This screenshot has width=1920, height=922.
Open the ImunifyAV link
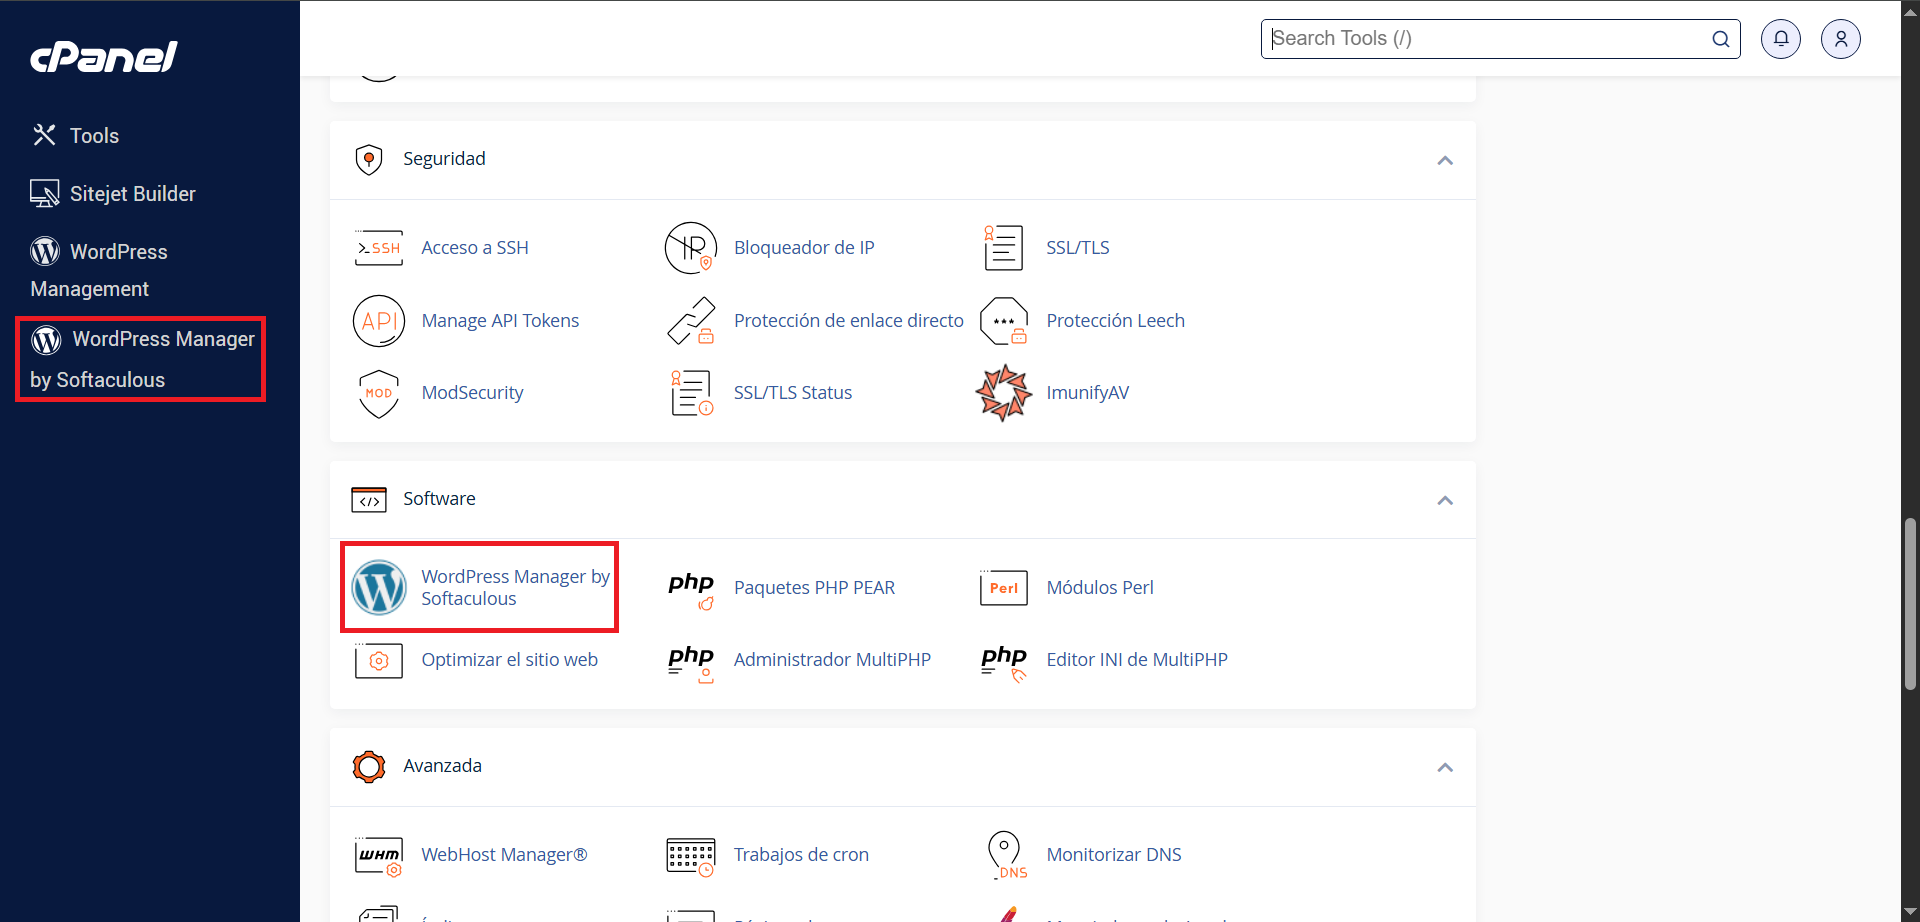1088,393
